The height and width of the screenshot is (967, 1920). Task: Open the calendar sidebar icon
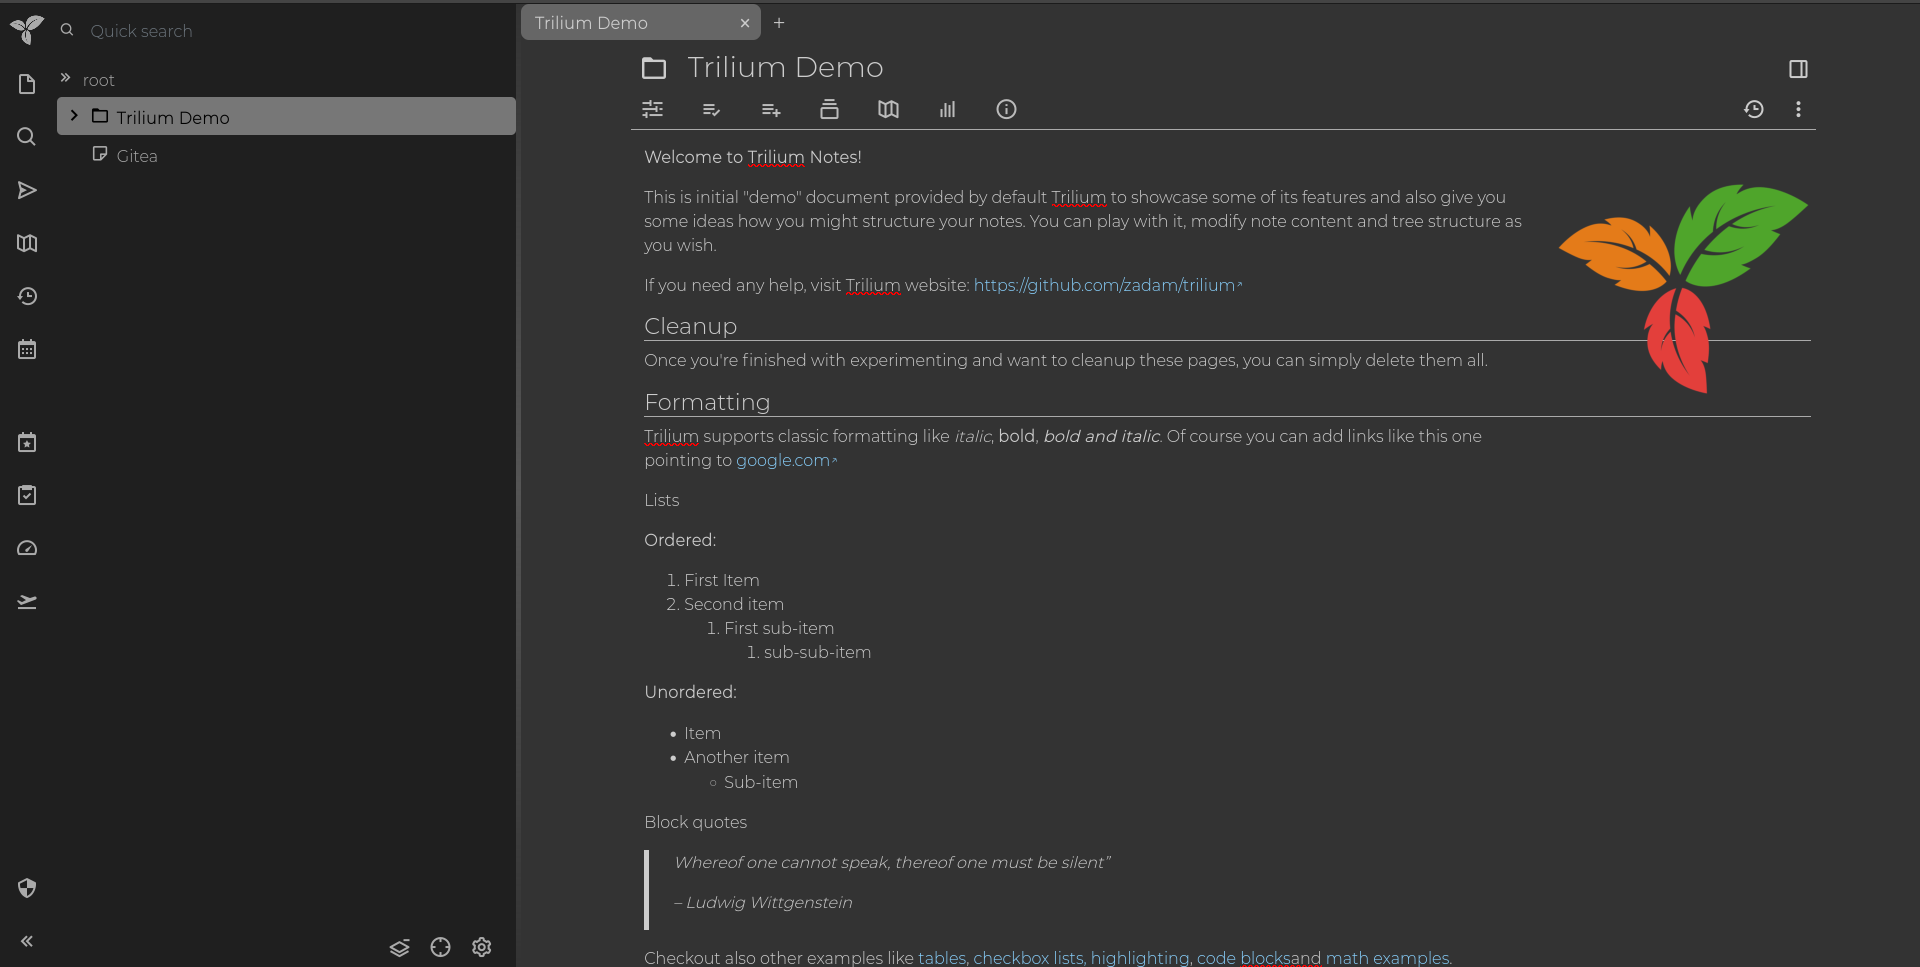[27, 349]
